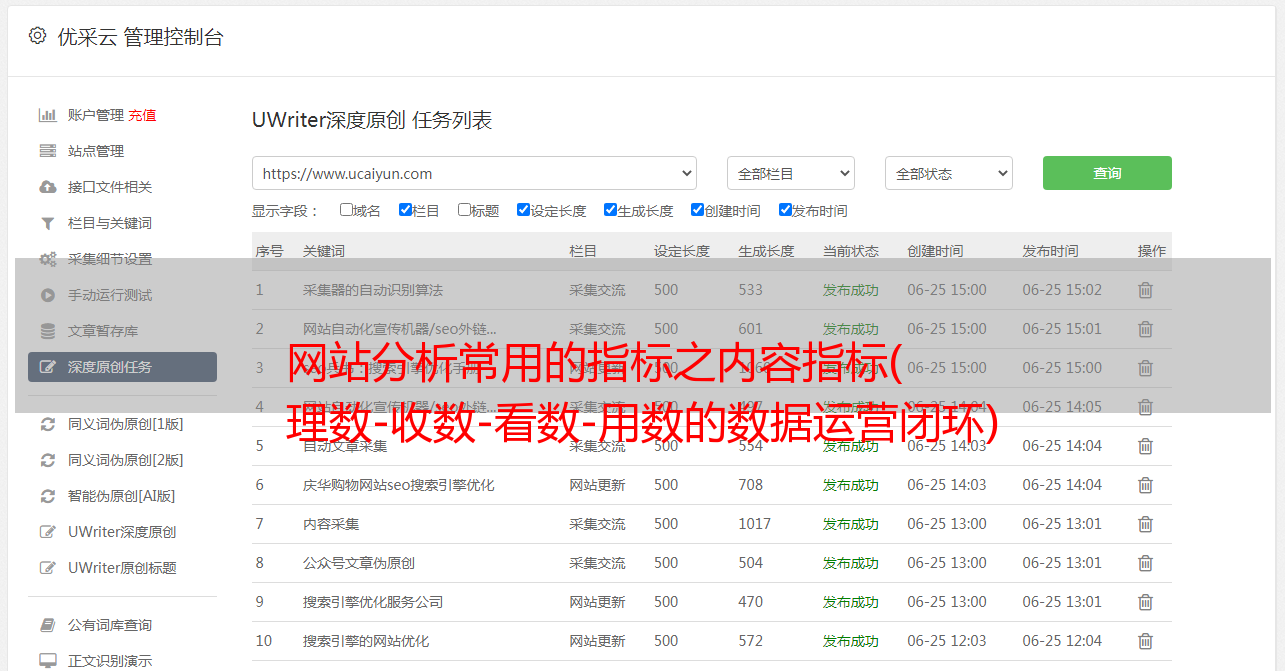Click keyword 公众号文章伪原创
Screen dimensions: 1285x671
pyautogui.click(x=359, y=563)
